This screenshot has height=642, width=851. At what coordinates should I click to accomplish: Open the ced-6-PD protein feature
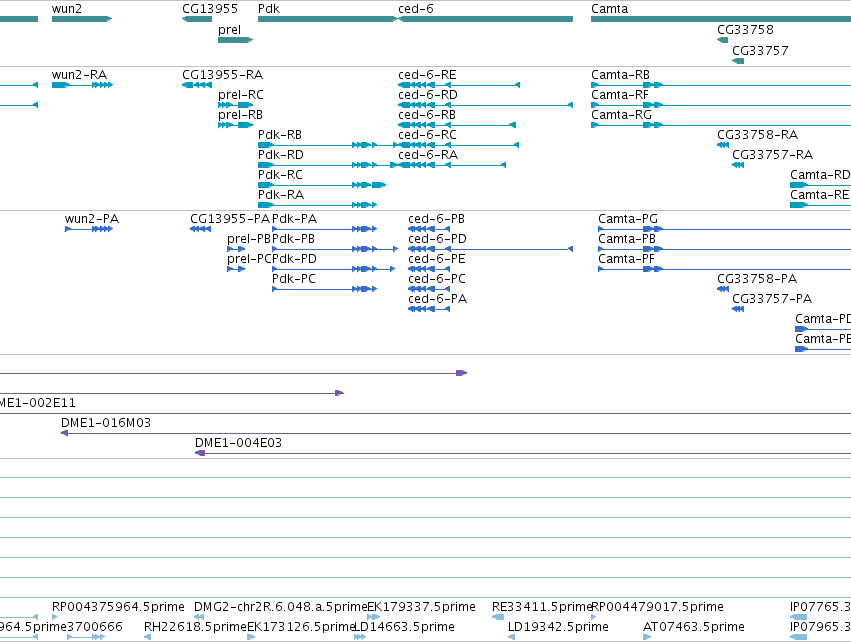pos(491,249)
